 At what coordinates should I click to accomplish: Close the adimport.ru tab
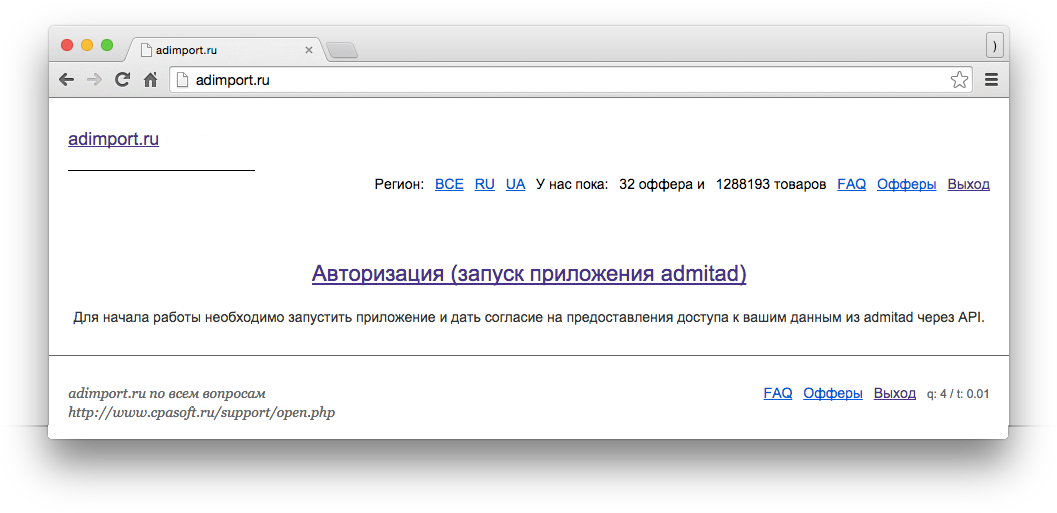point(309,50)
